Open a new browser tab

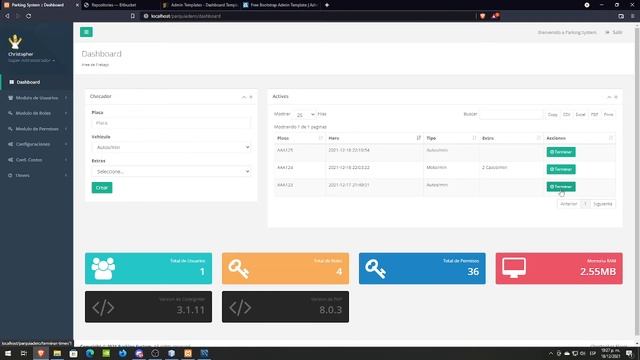pyautogui.click(x=327, y=5)
